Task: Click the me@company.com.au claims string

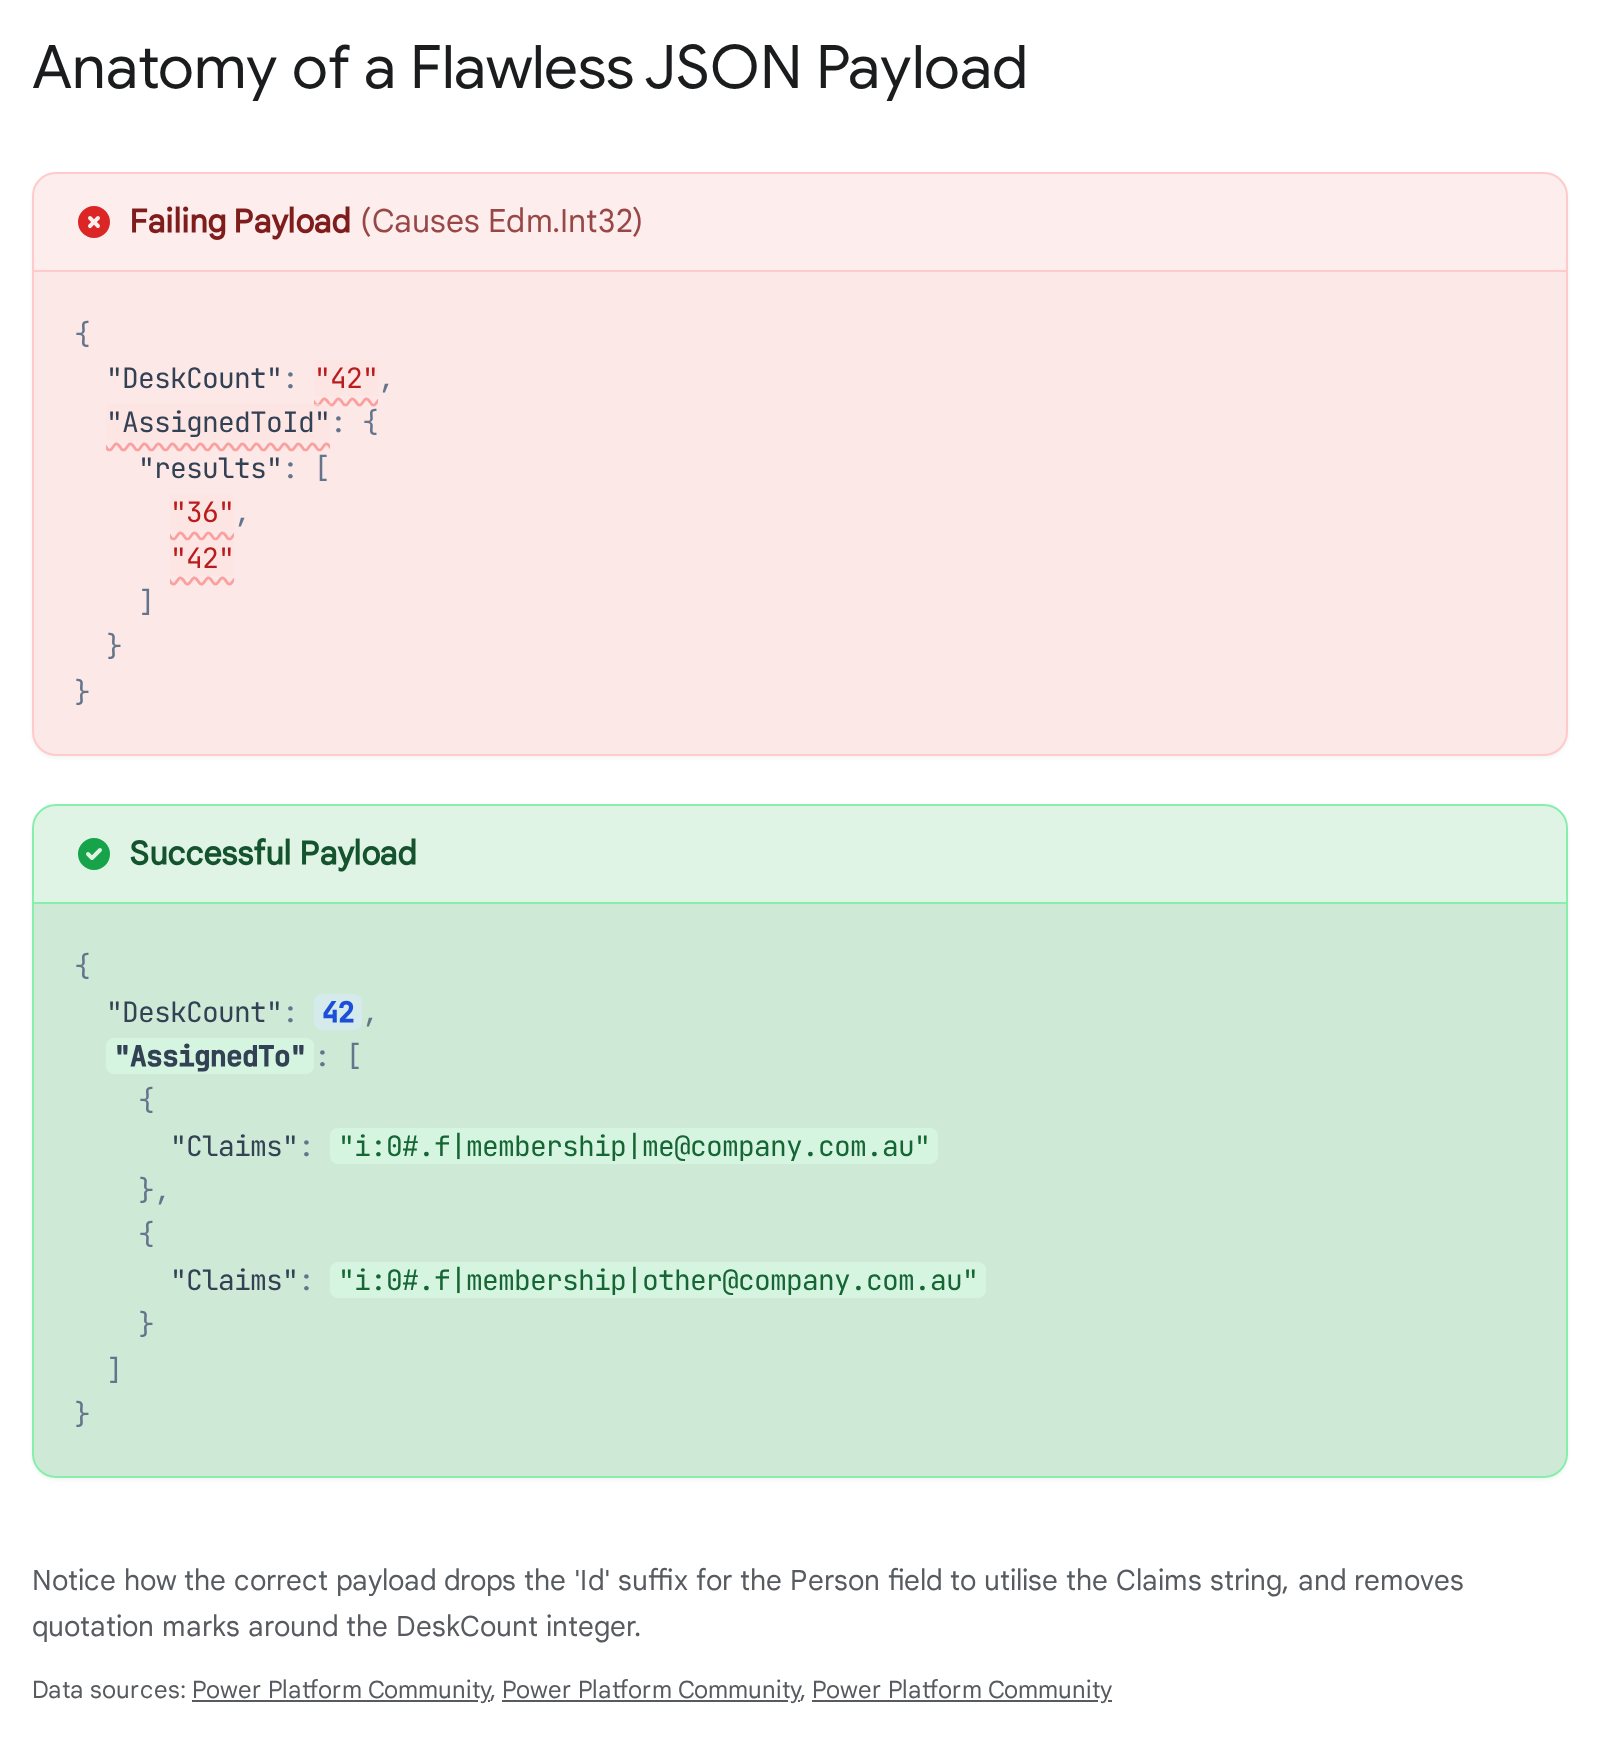Action: point(634,1146)
